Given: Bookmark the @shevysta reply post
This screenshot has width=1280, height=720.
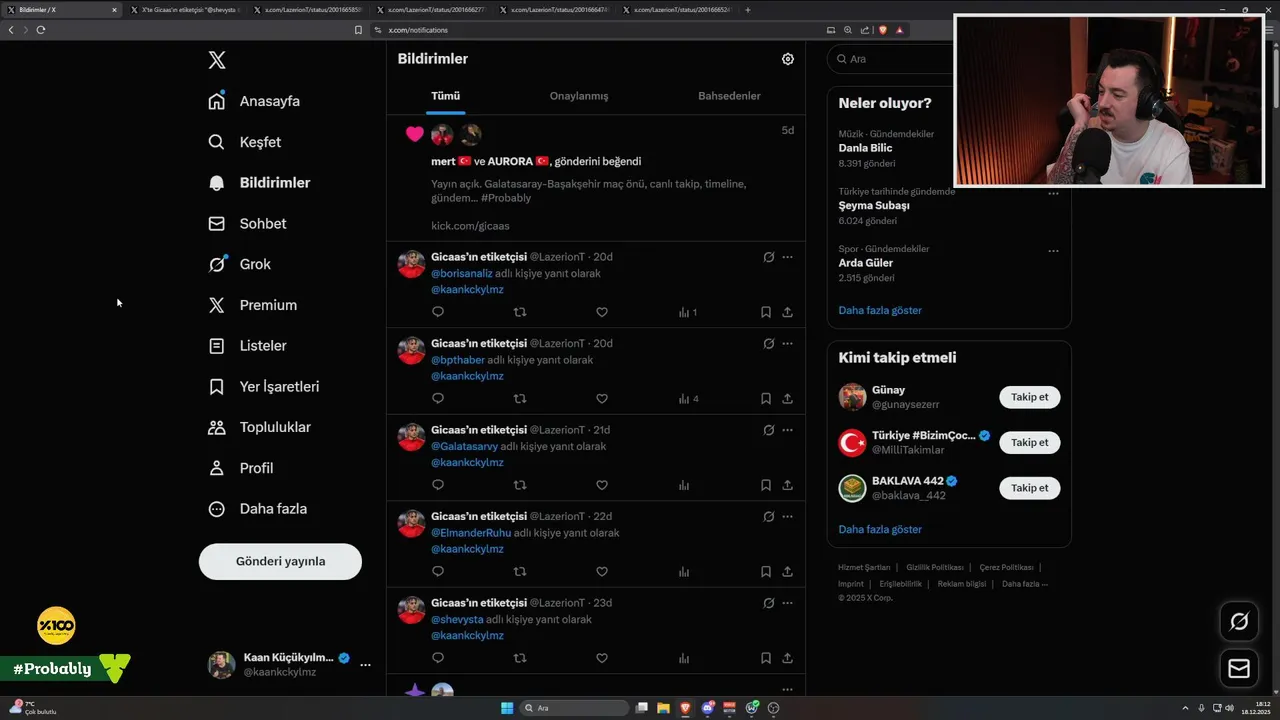Looking at the screenshot, I should (766, 658).
